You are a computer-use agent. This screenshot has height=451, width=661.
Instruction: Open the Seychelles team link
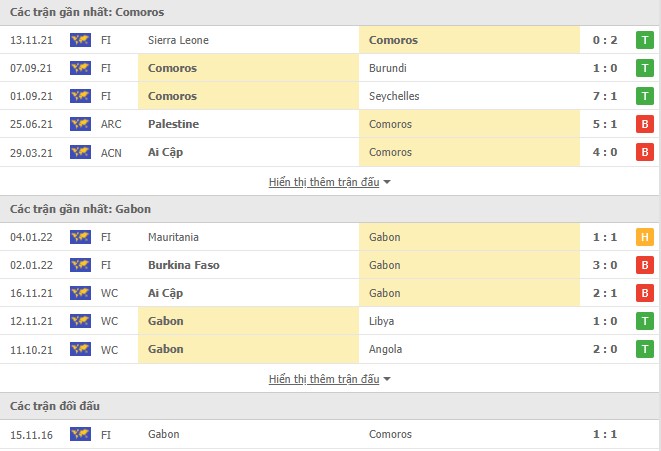394,97
